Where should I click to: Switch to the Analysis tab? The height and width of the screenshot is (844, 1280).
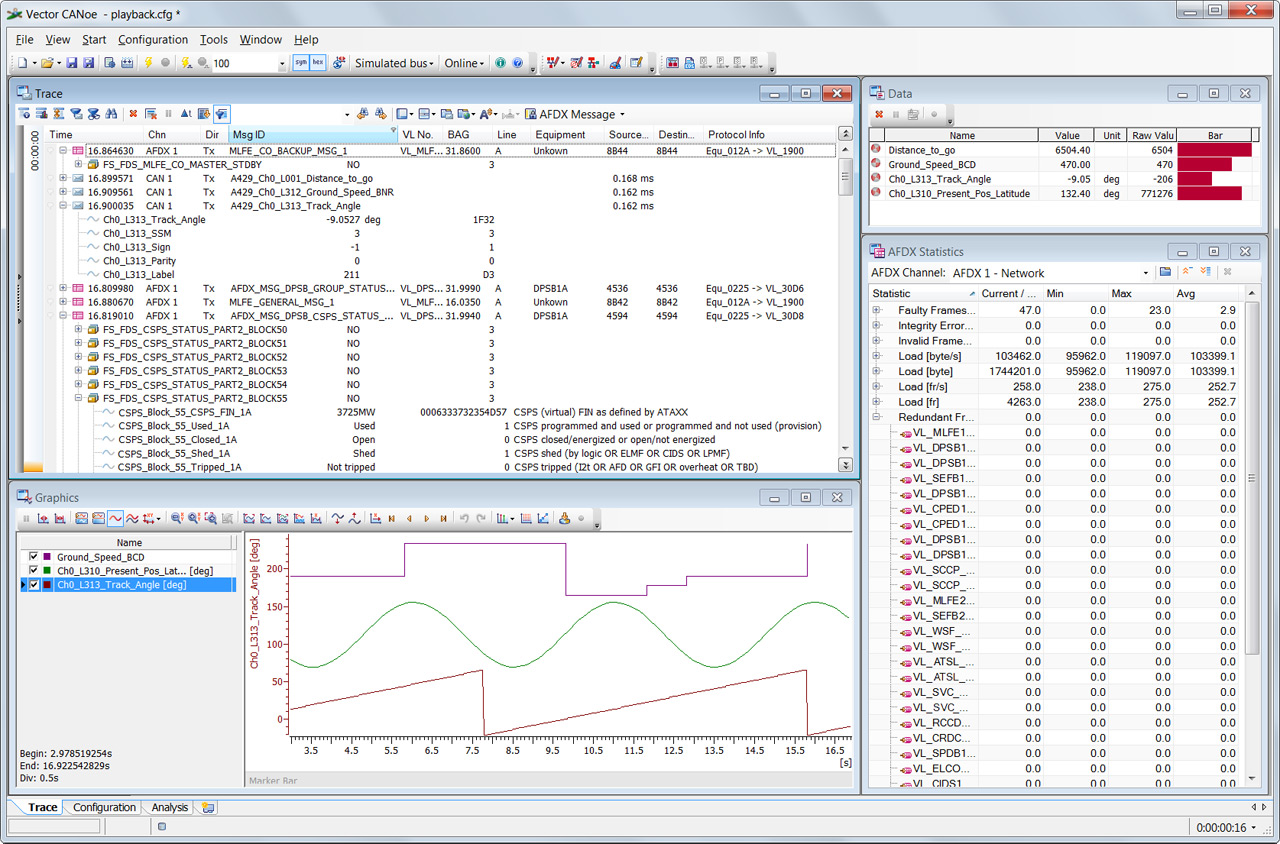(169, 807)
